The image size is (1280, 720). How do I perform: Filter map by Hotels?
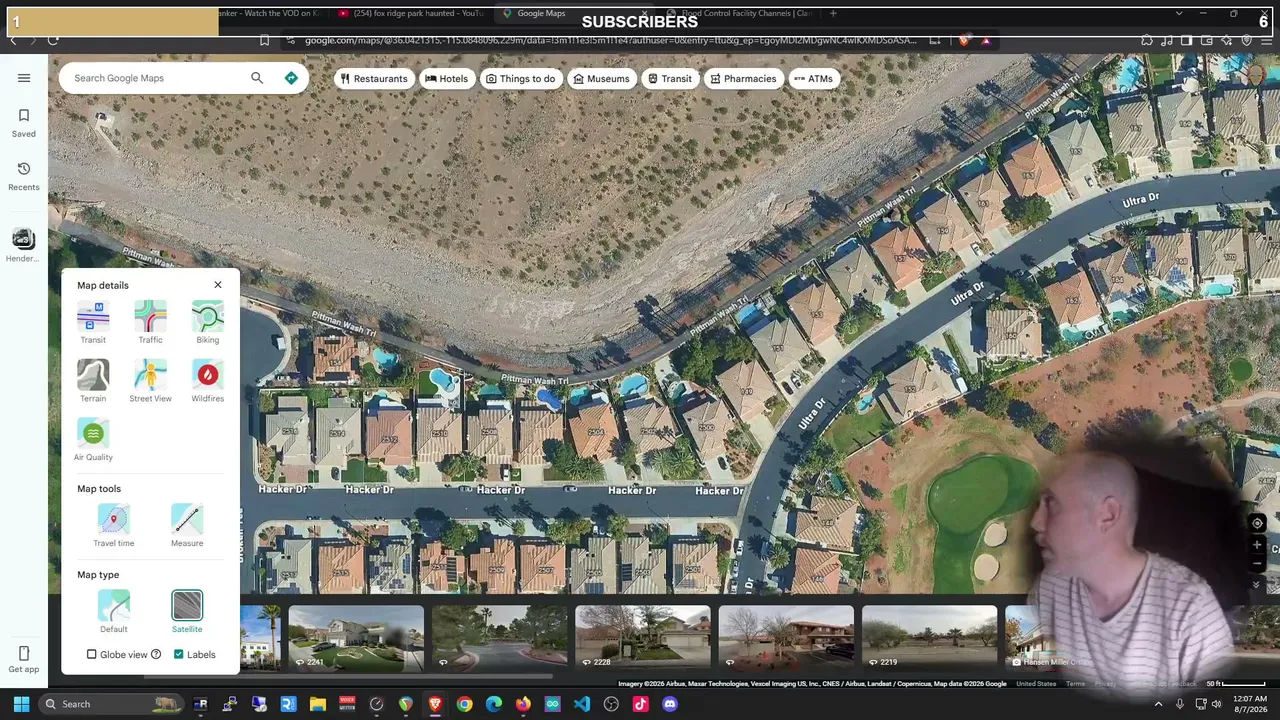pos(446,79)
